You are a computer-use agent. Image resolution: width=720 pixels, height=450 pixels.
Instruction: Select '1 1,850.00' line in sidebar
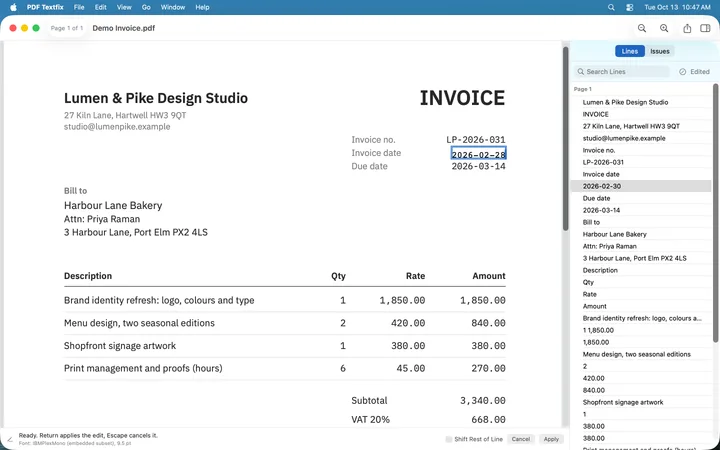tap(641, 330)
